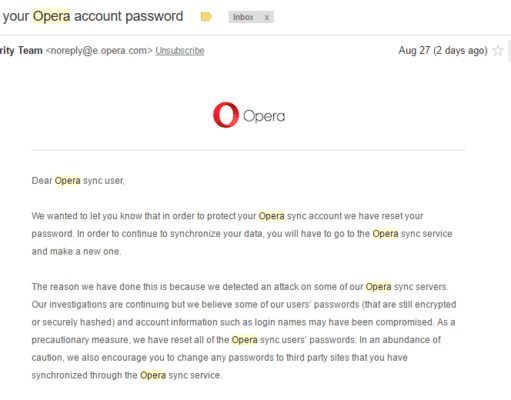Select the noreply@e.opera.com sender address

point(99,51)
